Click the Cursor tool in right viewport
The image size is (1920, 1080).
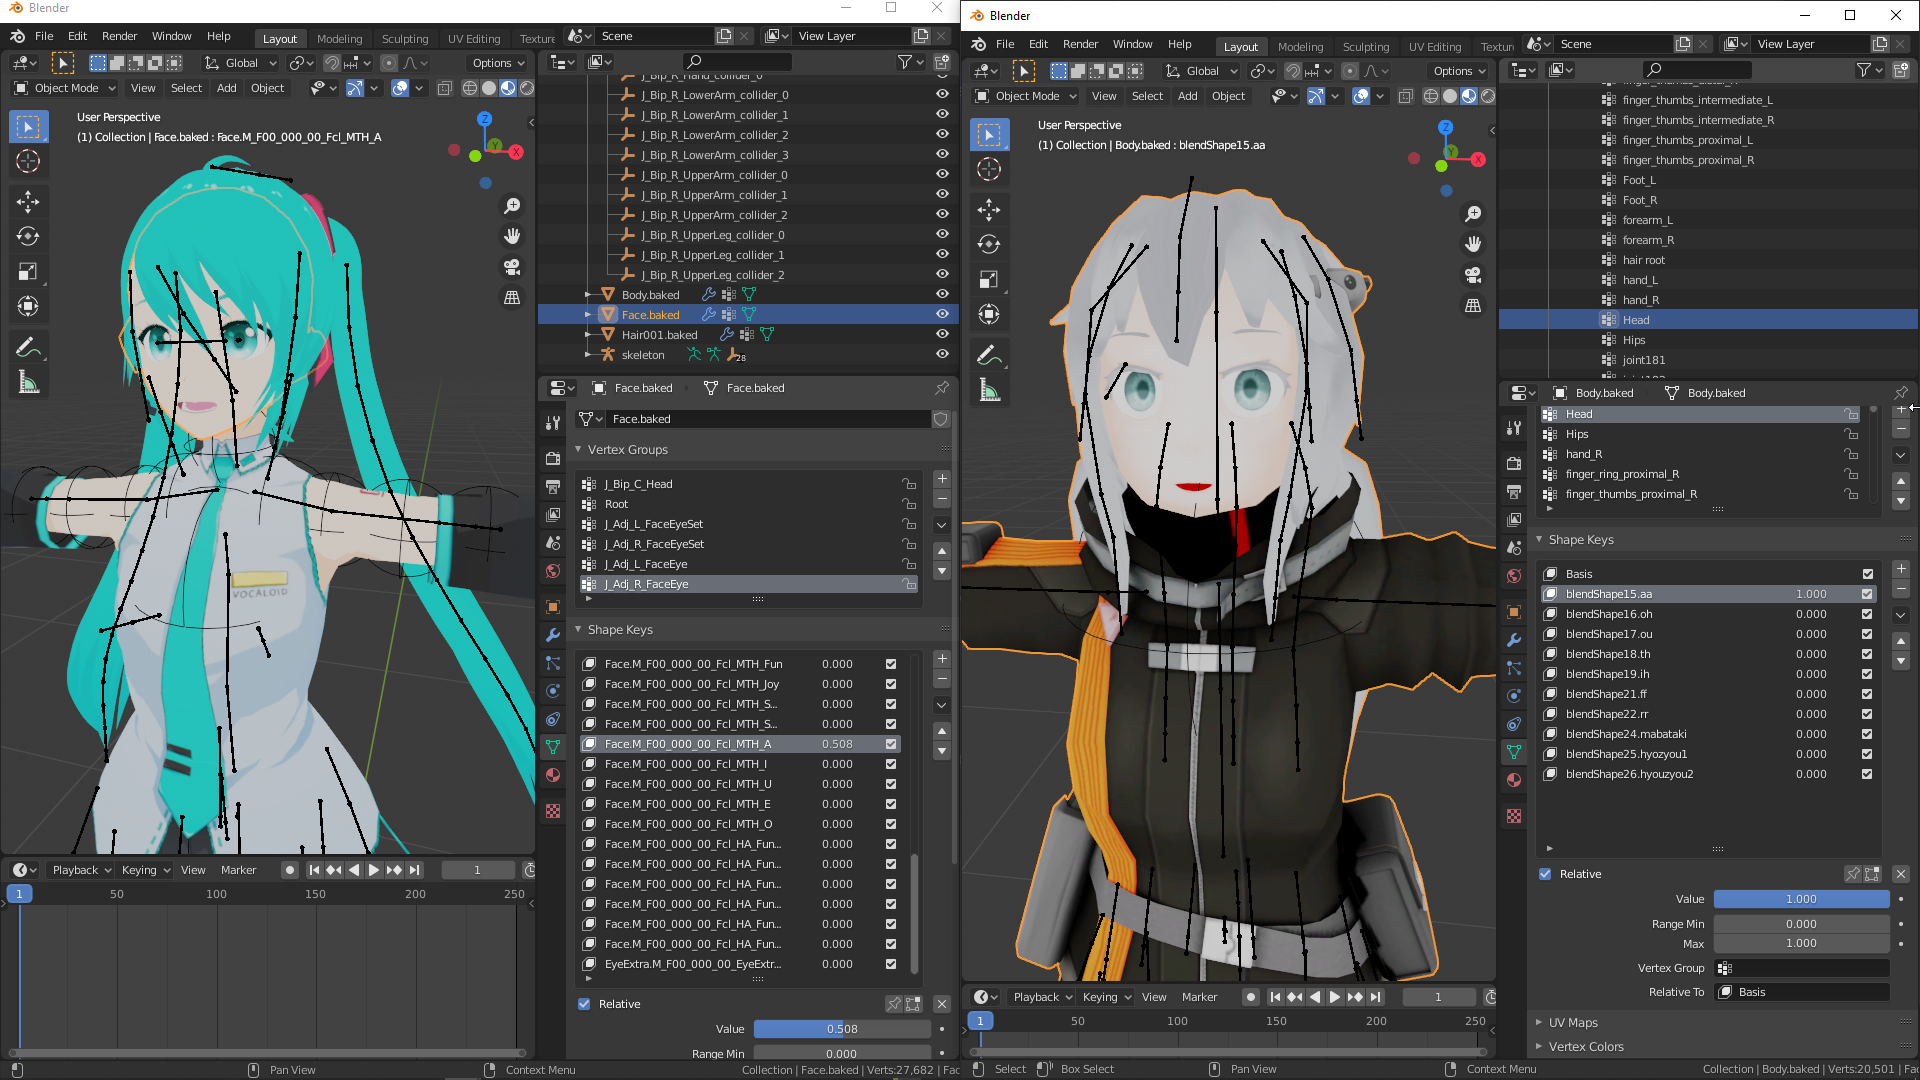click(x=989, y=169)
